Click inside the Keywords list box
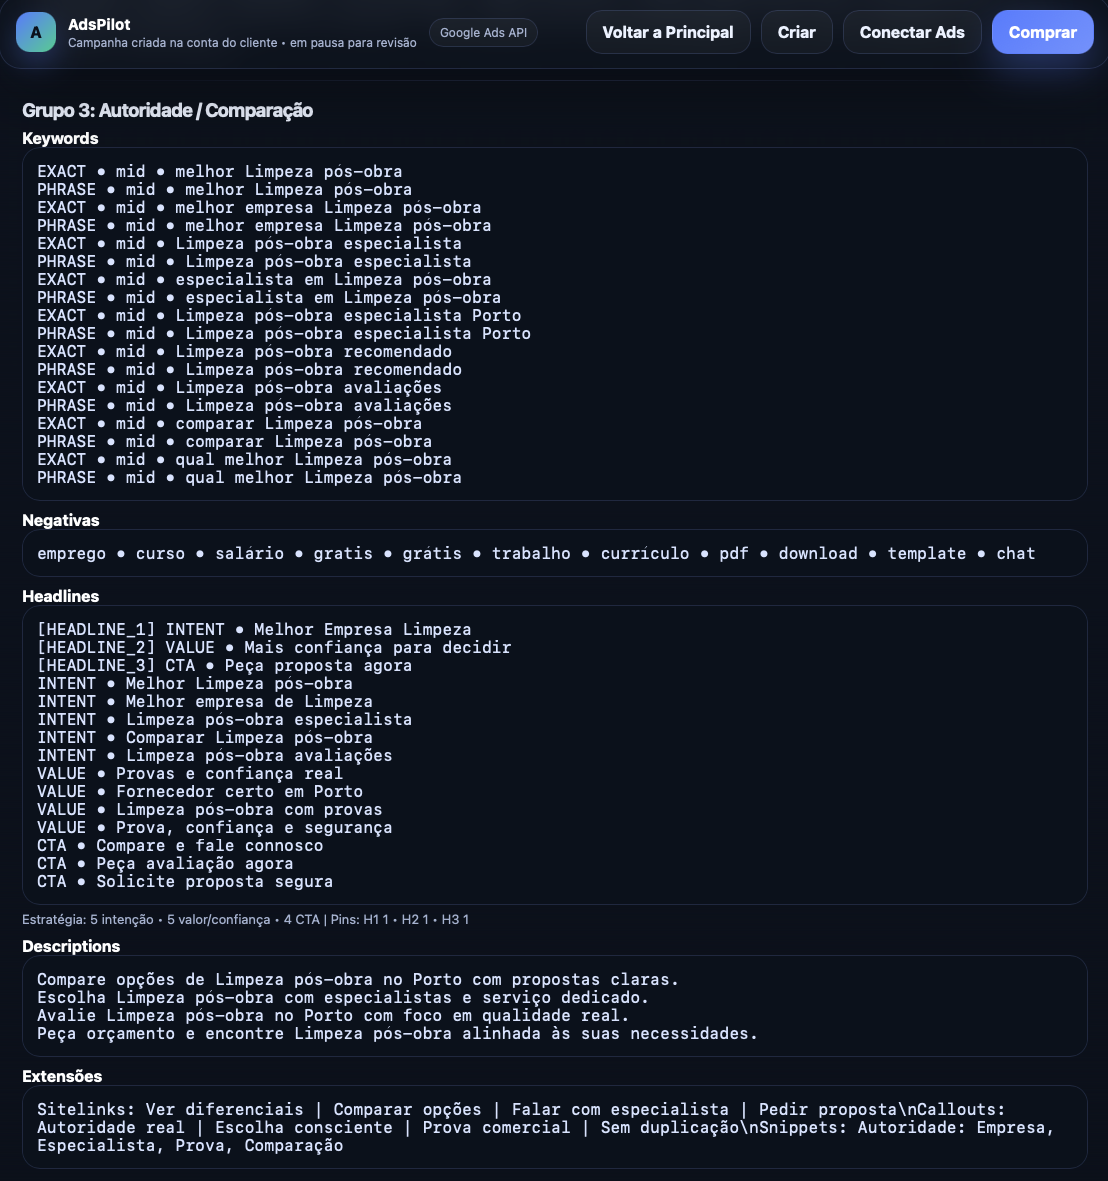Viewport: 1108px width, 1181px height. click(x=554, y=324)
